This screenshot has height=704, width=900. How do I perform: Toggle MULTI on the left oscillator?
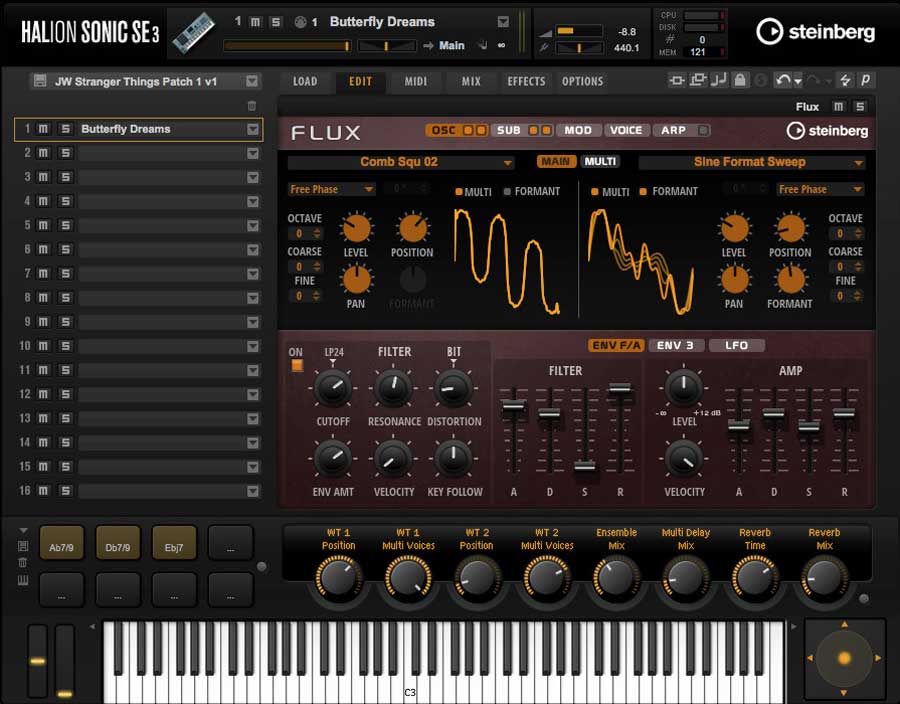point(459,192)
